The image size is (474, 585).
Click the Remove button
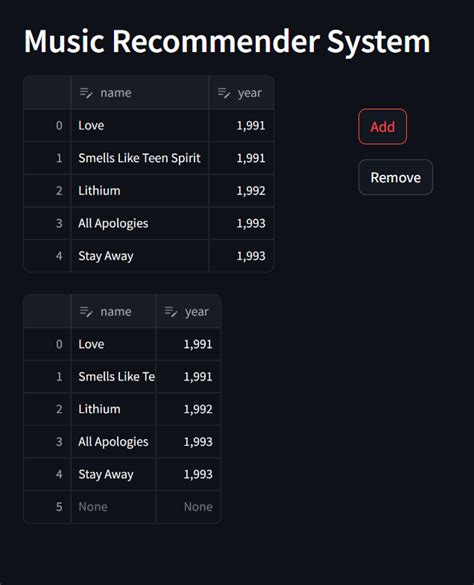[395, 177]
